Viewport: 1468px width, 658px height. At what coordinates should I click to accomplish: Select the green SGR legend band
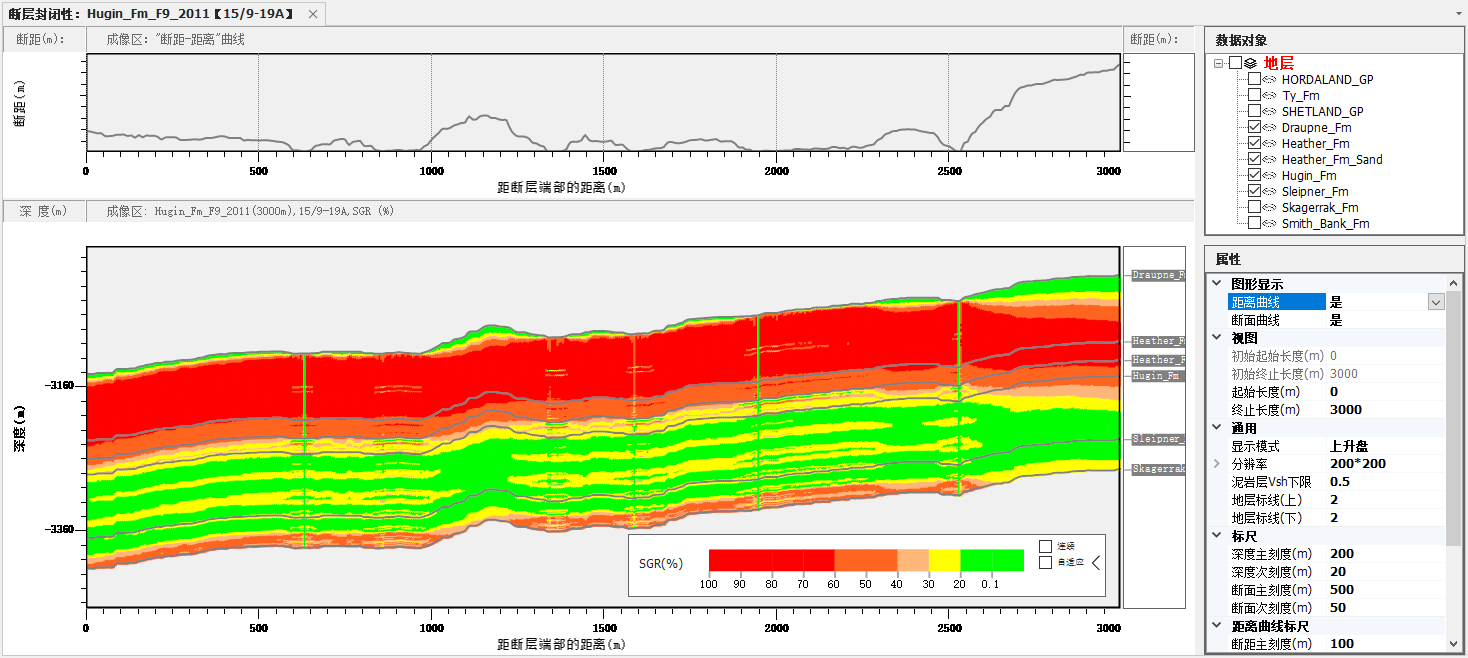point(992,560)
